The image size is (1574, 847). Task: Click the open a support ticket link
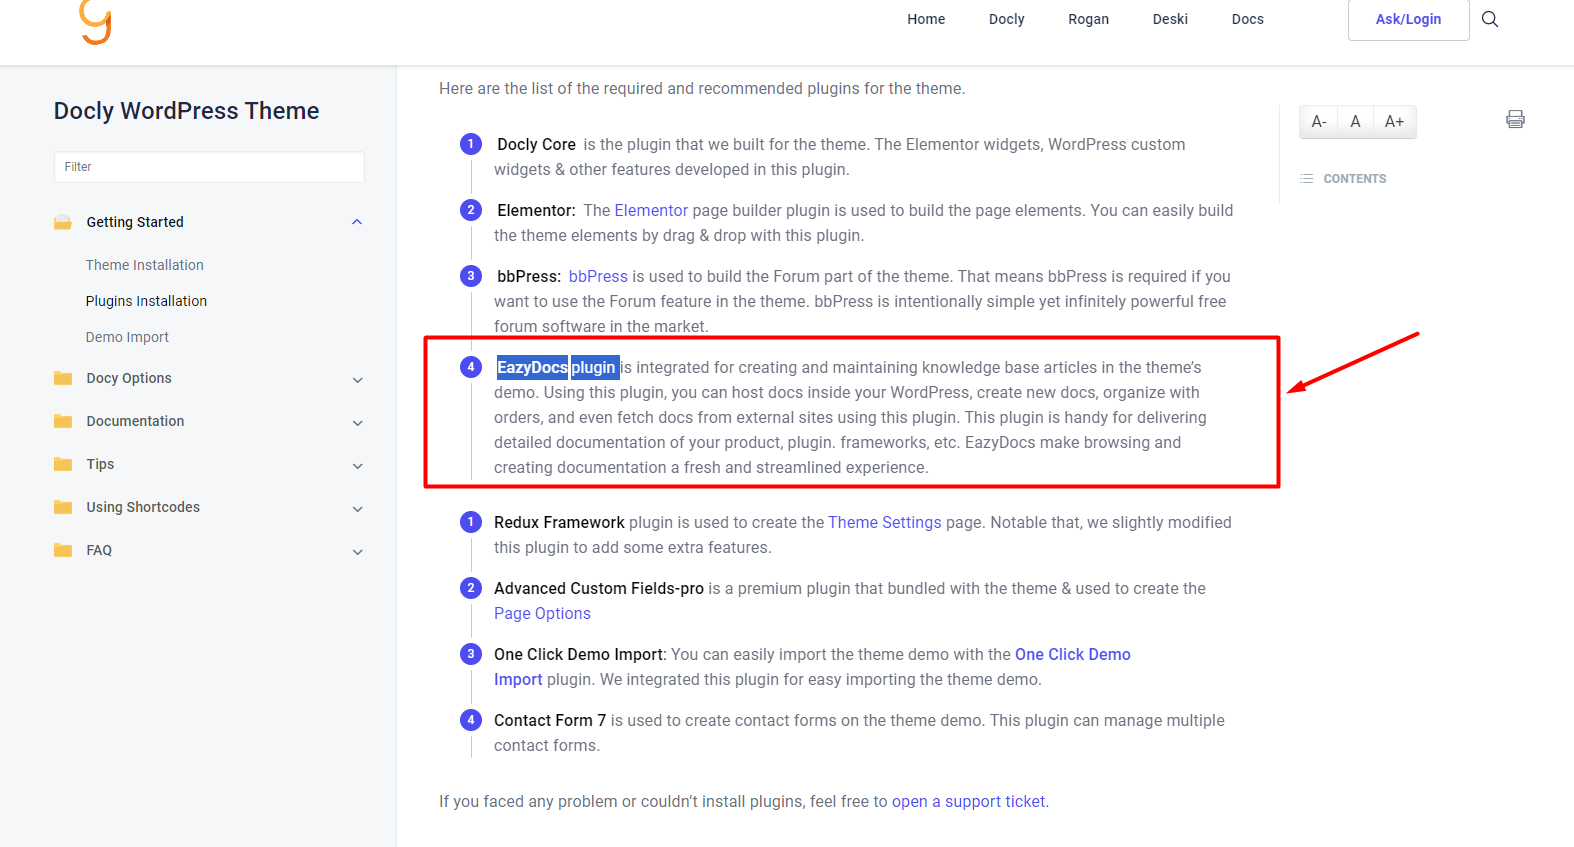(968, 801)
